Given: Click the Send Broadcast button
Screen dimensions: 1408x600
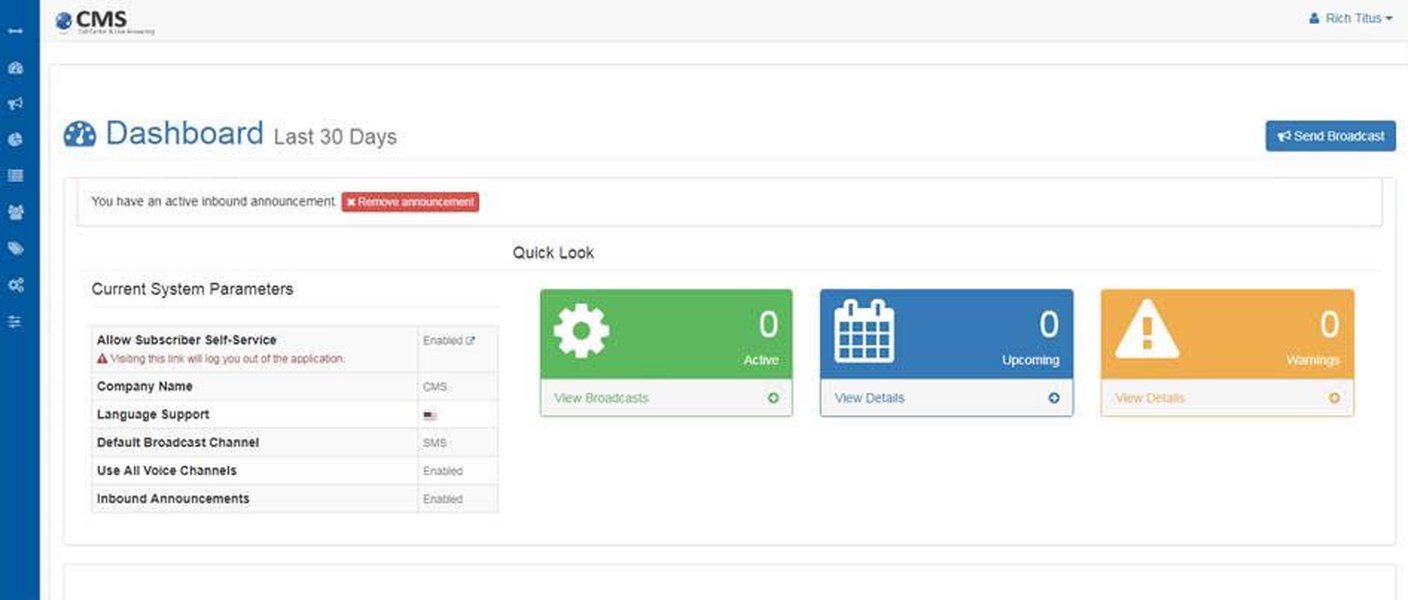Looking at the screenshot, I should pyautogui.click(x=1330, y=136).
